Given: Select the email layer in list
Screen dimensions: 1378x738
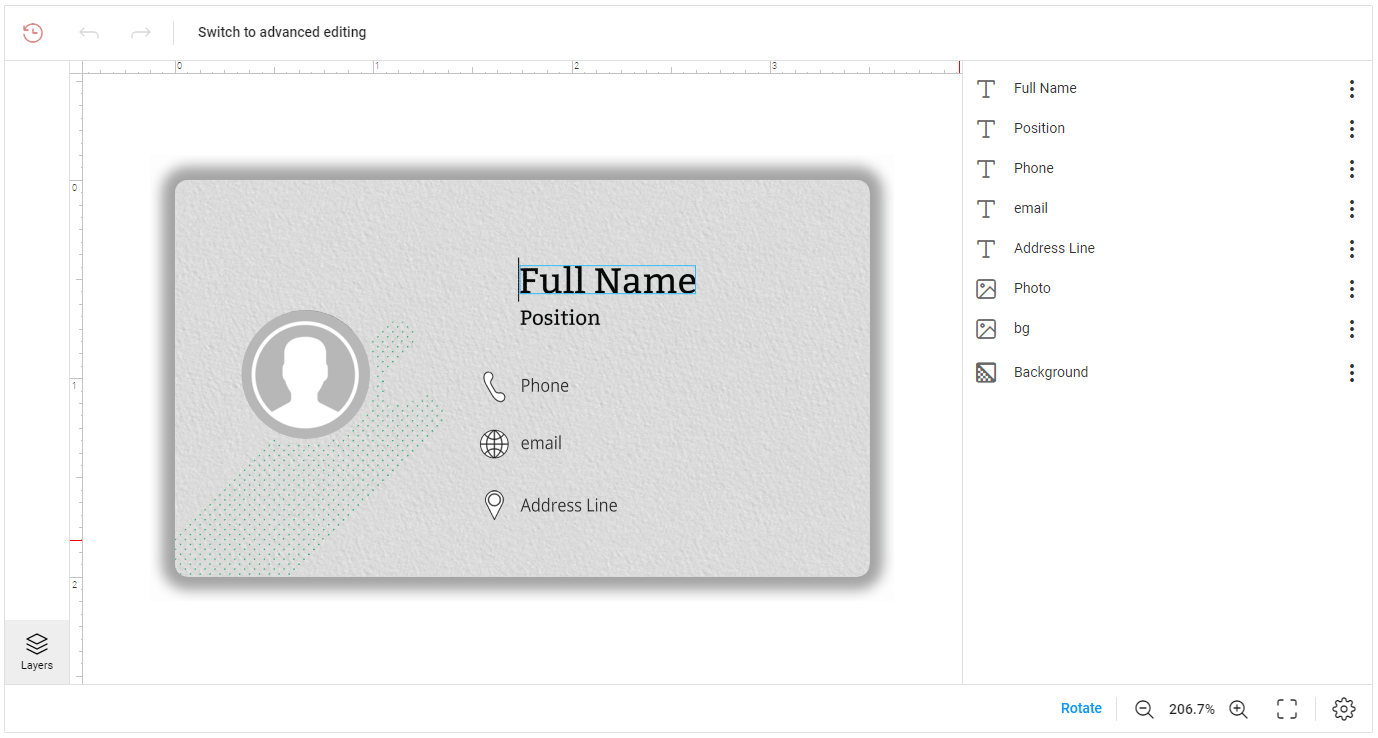Looking at the screenshot, I should click(1030, 208).
